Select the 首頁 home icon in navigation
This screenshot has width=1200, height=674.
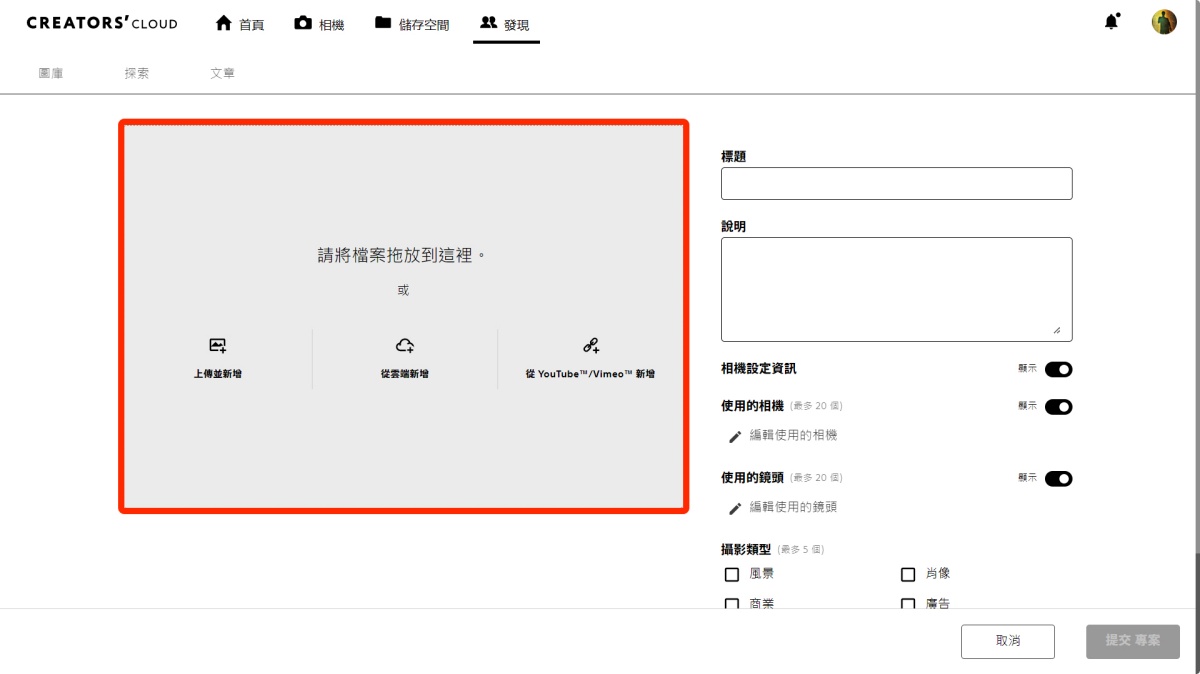(222, 21)
